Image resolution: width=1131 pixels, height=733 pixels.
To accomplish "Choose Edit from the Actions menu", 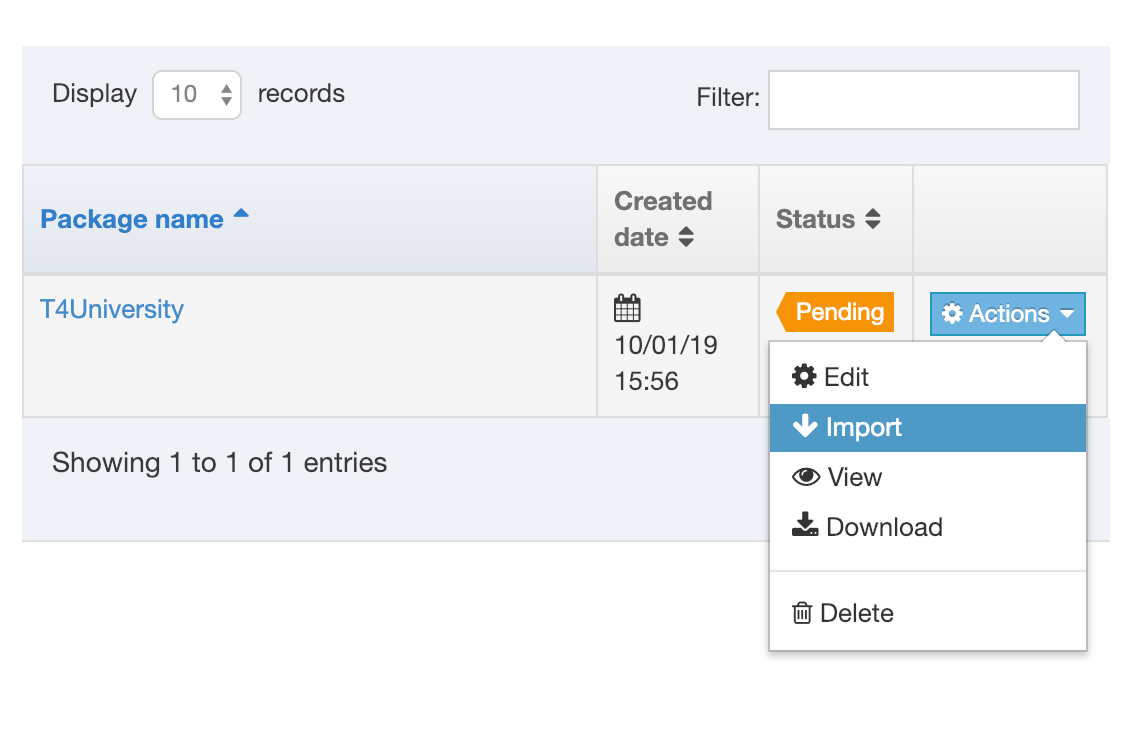I will pos(846,377).
